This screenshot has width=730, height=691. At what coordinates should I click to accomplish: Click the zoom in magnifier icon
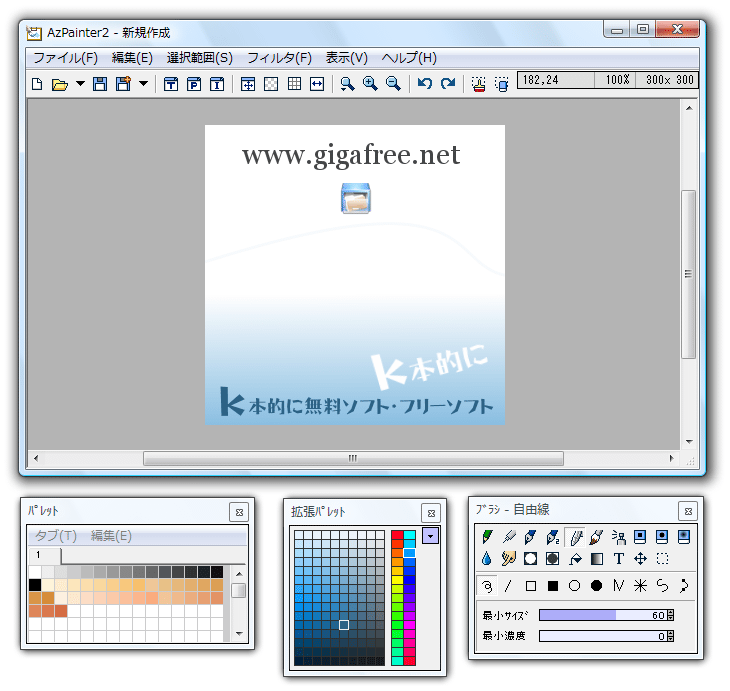coord(370,84)
